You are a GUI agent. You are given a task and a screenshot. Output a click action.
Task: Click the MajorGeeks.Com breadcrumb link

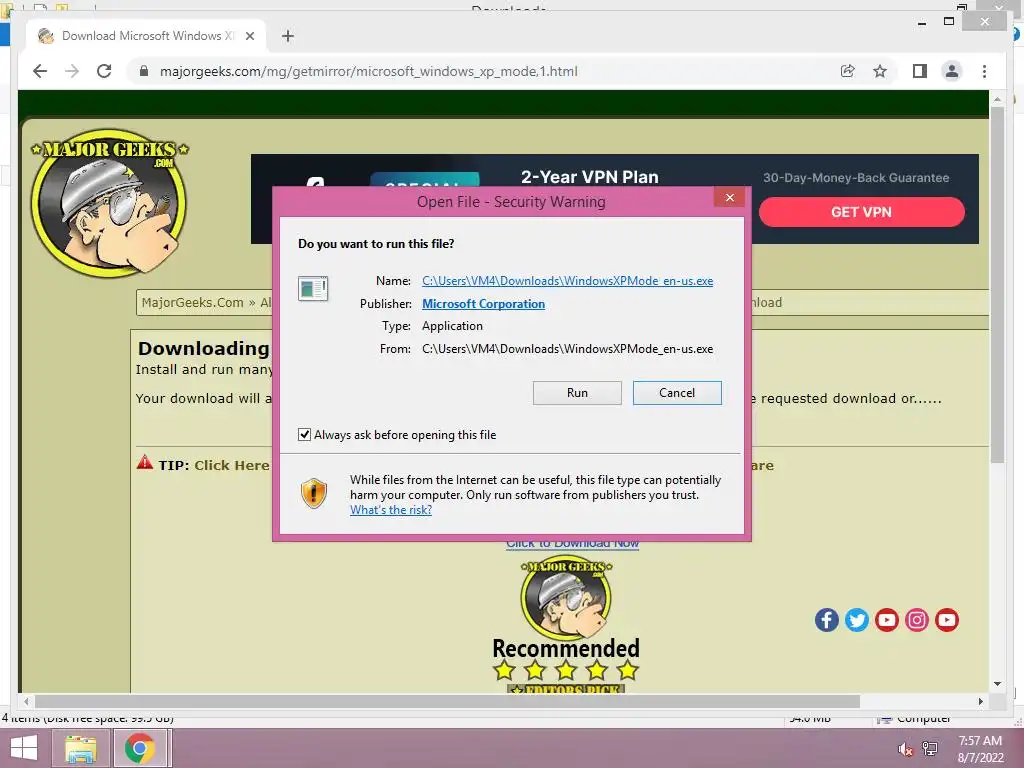[x=192, y=302]
